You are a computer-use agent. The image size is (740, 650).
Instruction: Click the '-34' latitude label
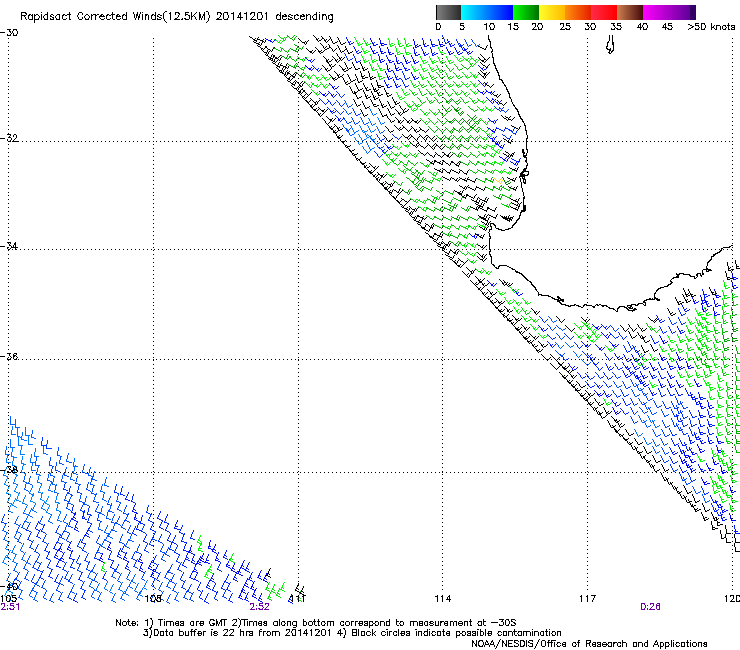[x=9, y=246]
